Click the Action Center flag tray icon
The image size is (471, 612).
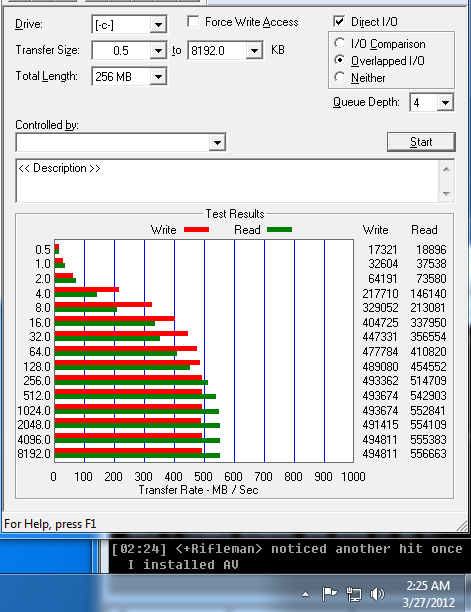[329, 594]
